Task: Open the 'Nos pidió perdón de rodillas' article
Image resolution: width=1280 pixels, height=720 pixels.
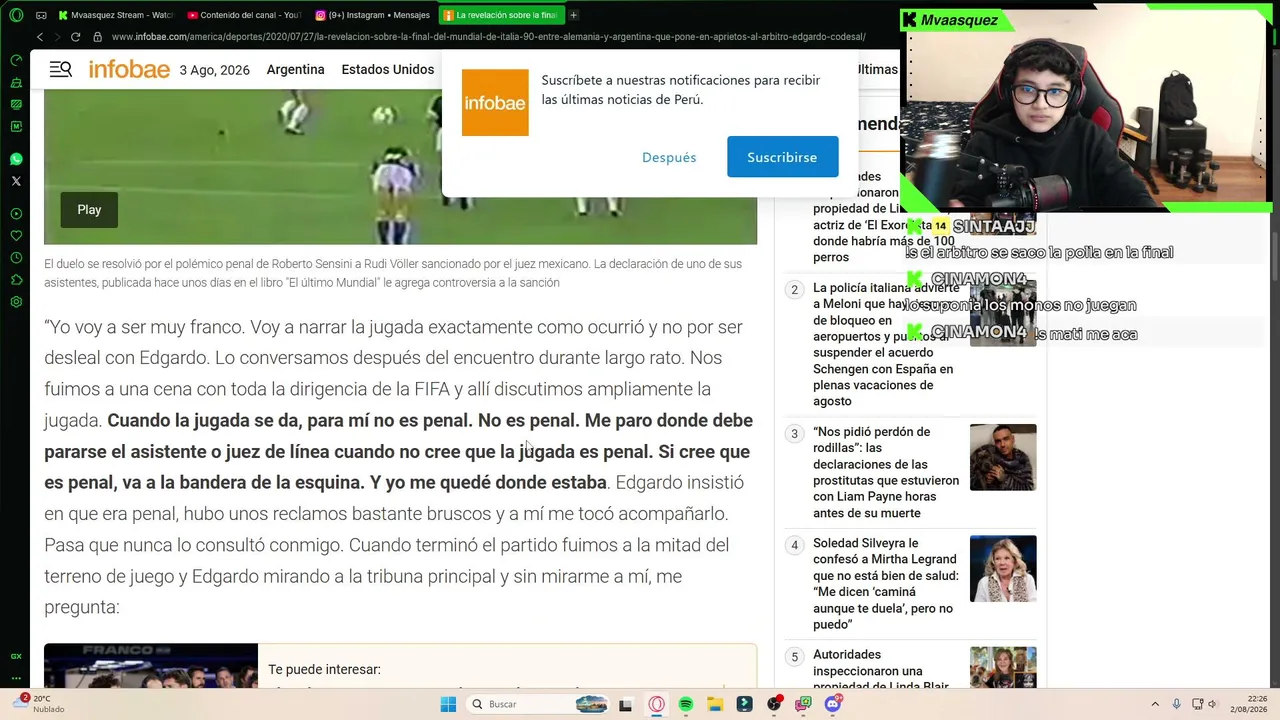Action: pos(886,472)
